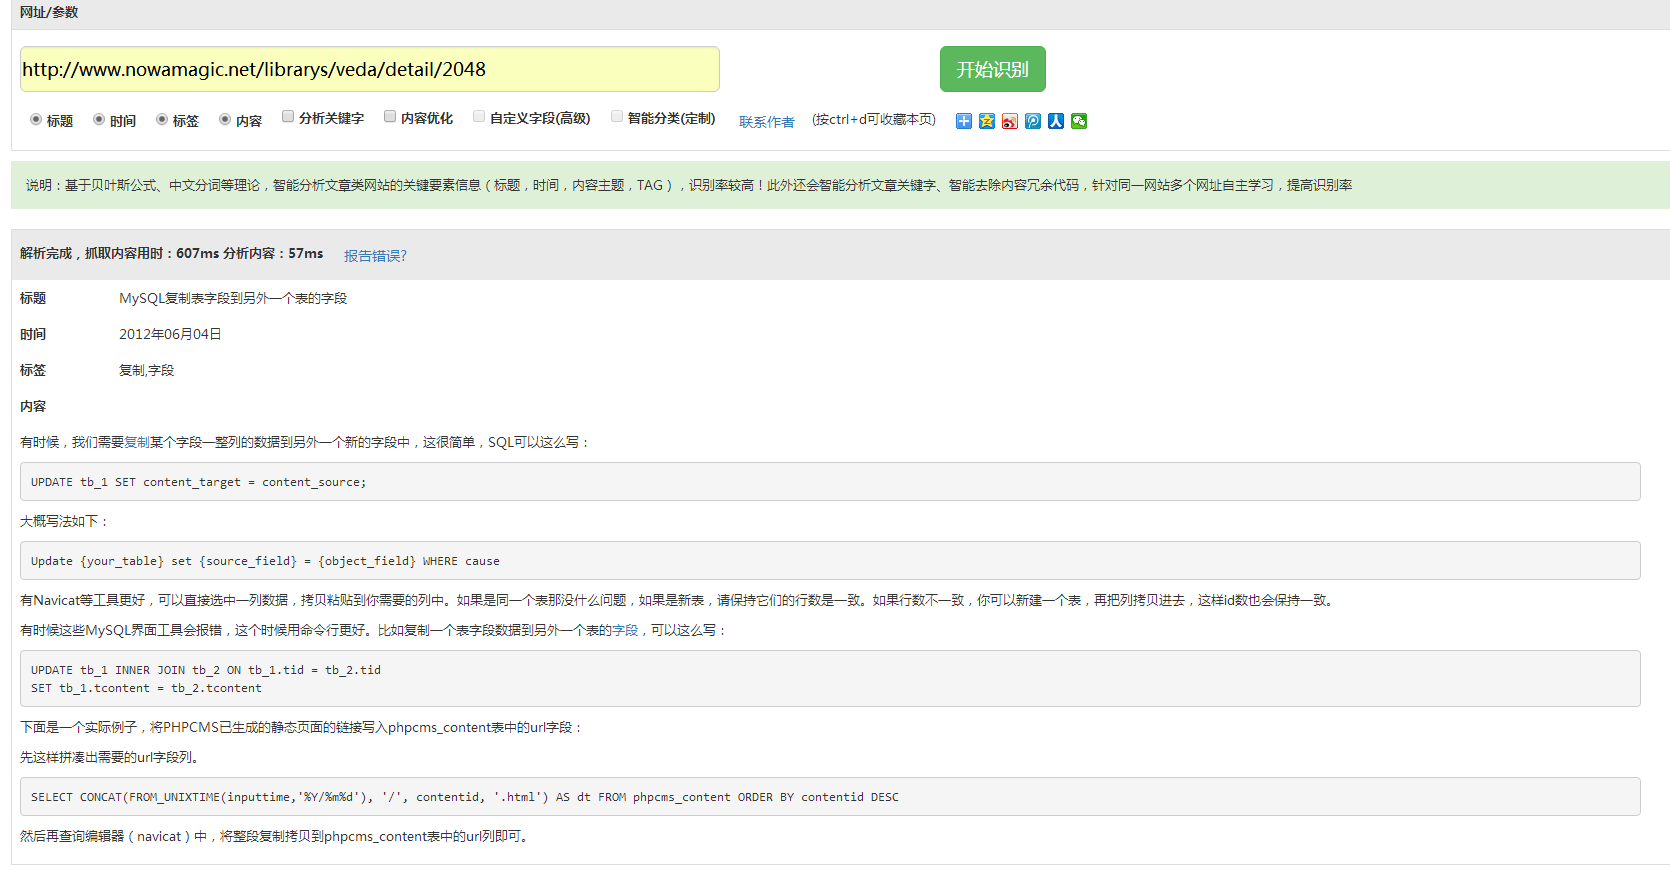
Task: Share to Renren icon
Action: [x=1056, y=121]
